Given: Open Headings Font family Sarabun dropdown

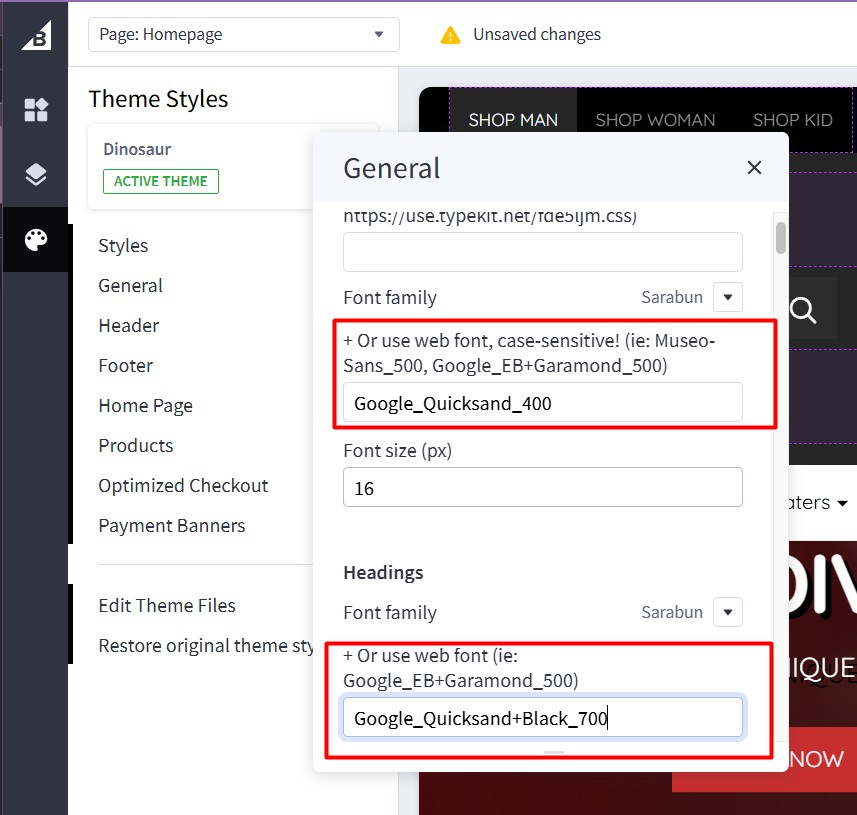Looking at the screenshot, I should (727, 612).
